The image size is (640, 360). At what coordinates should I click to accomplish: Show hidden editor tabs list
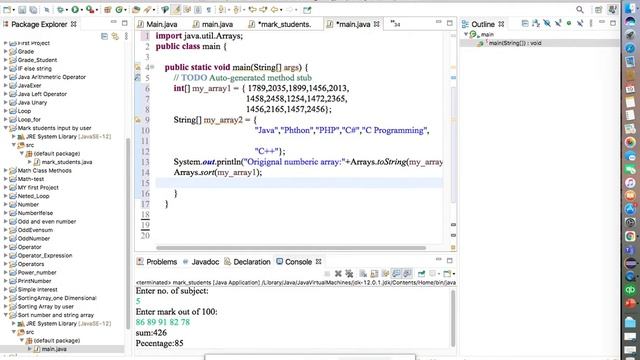tap(395, 24)
